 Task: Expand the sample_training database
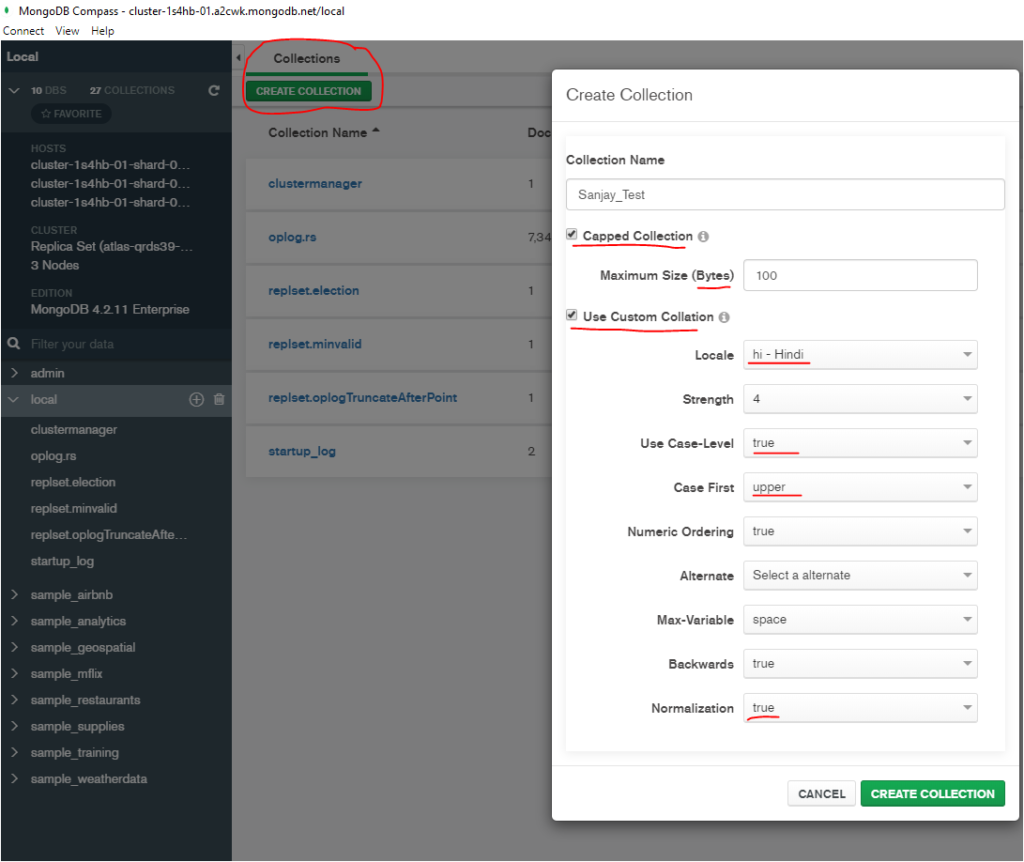14,752
